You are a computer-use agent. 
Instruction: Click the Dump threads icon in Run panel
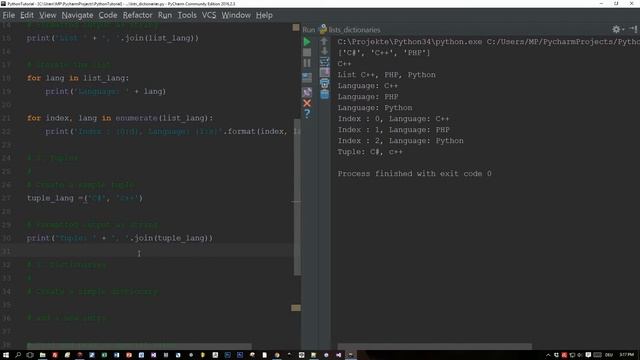coord(307,77)
